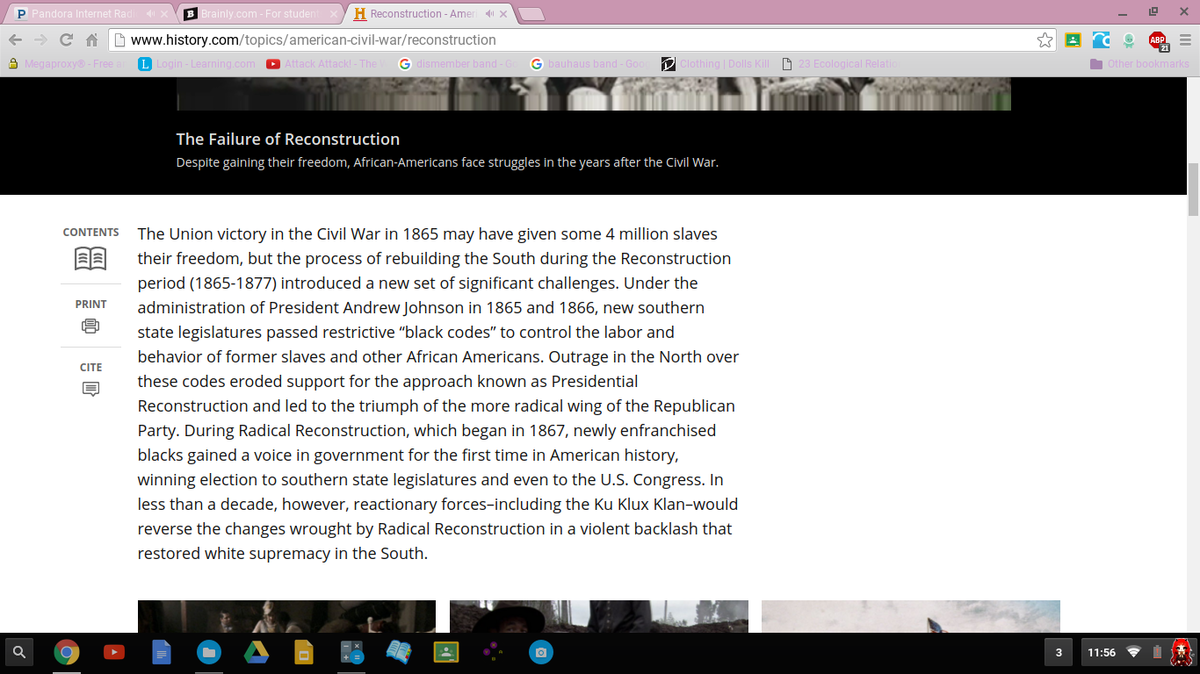This screenshot has width=1200, height=674.
Task: Print the article using the printer icon
Action: coord(90,327)
